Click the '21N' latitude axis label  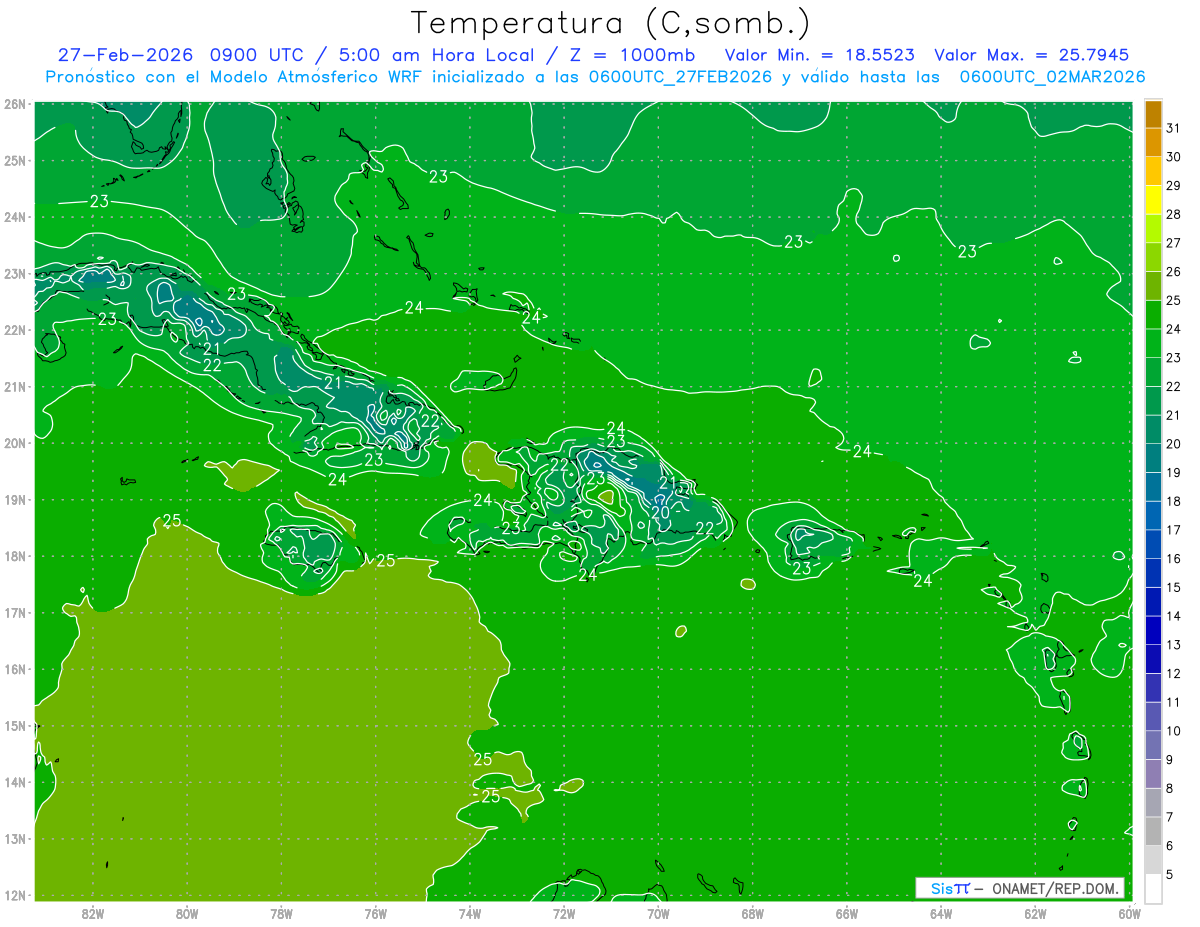coord(15,386)
